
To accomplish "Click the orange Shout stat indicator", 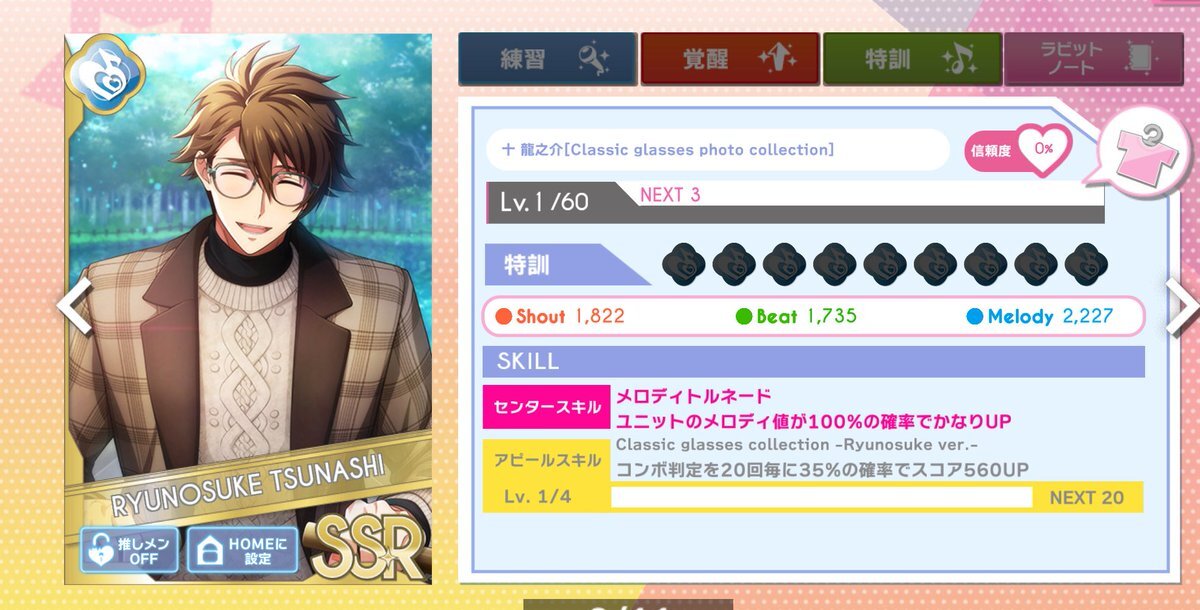I will tap(505, 317).
